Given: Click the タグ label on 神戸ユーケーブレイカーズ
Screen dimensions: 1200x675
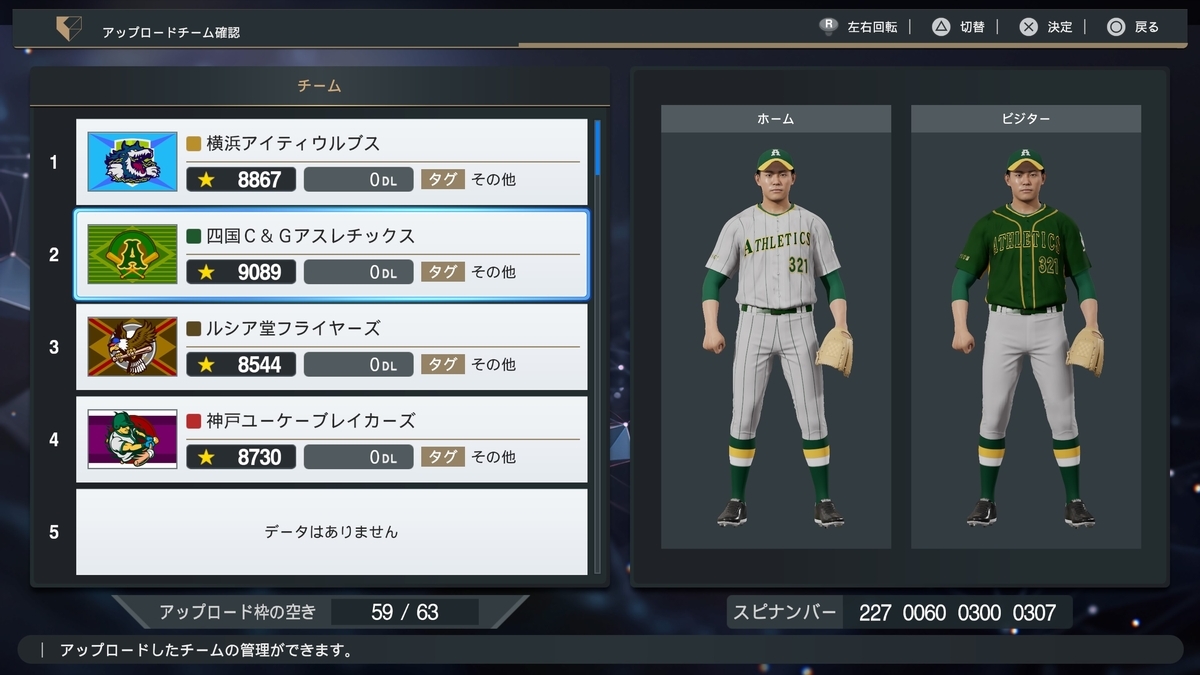Looking at the screenshot, I should pyautogui.click(x=443, y=457).
